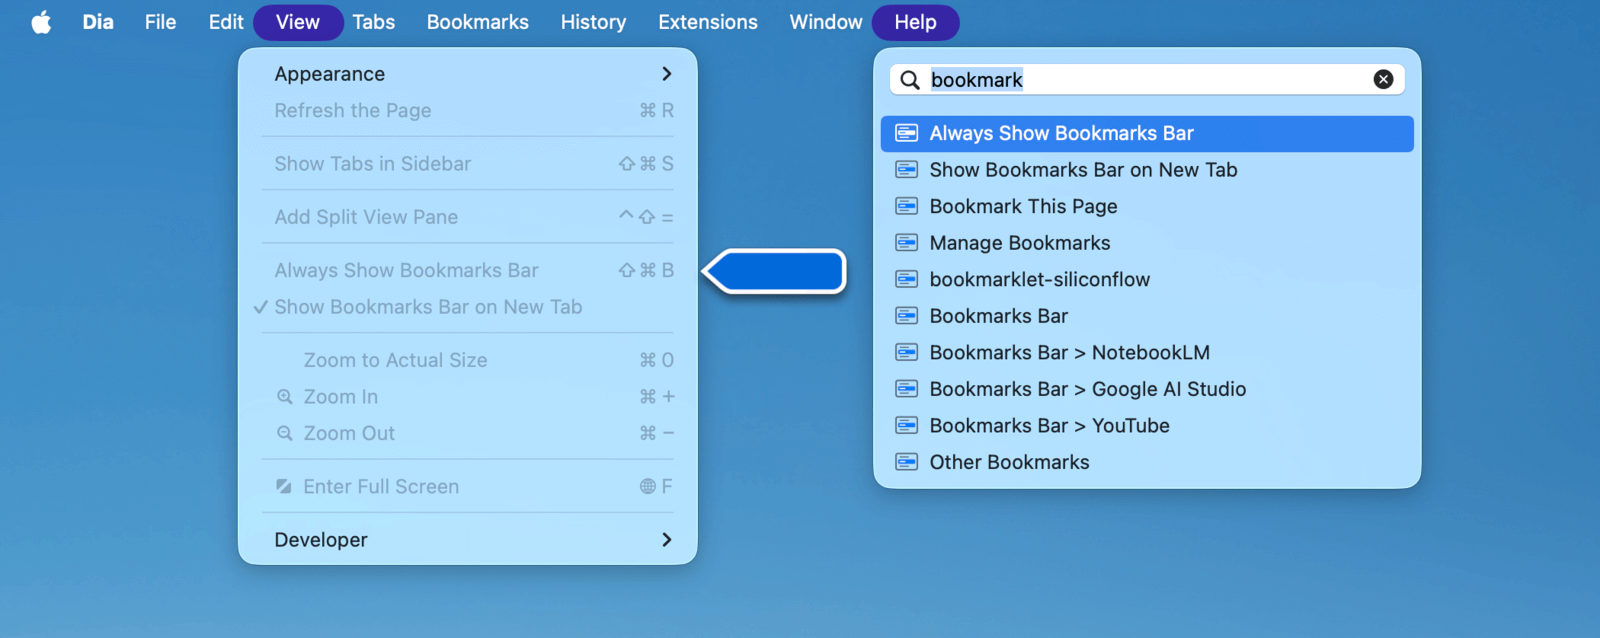The width and height of the screenshot is (1600, 638).
Task: Expand the Developer submenu arrow
Action: 666,540
